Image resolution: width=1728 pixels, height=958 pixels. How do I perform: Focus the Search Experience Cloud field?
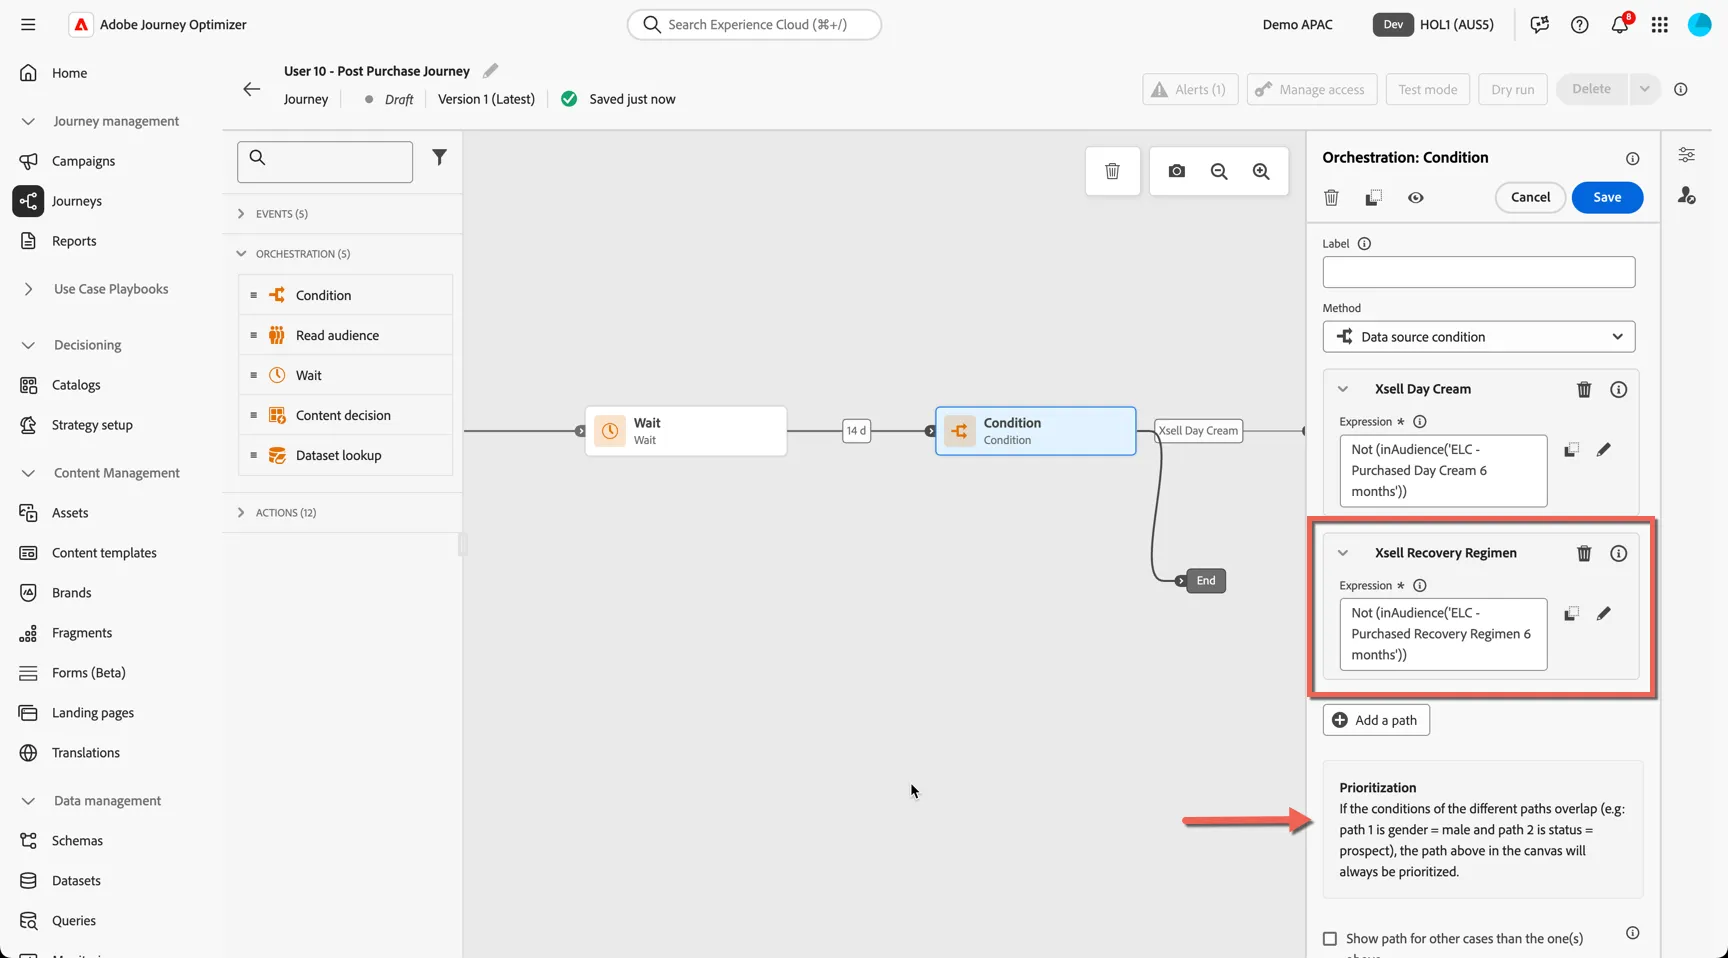[x=754, y=24]
